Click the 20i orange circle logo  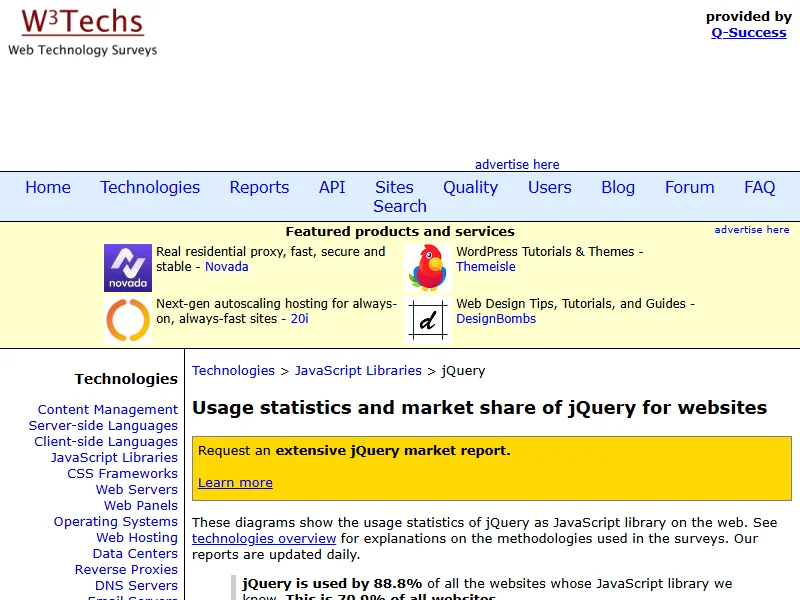(128, 320)
